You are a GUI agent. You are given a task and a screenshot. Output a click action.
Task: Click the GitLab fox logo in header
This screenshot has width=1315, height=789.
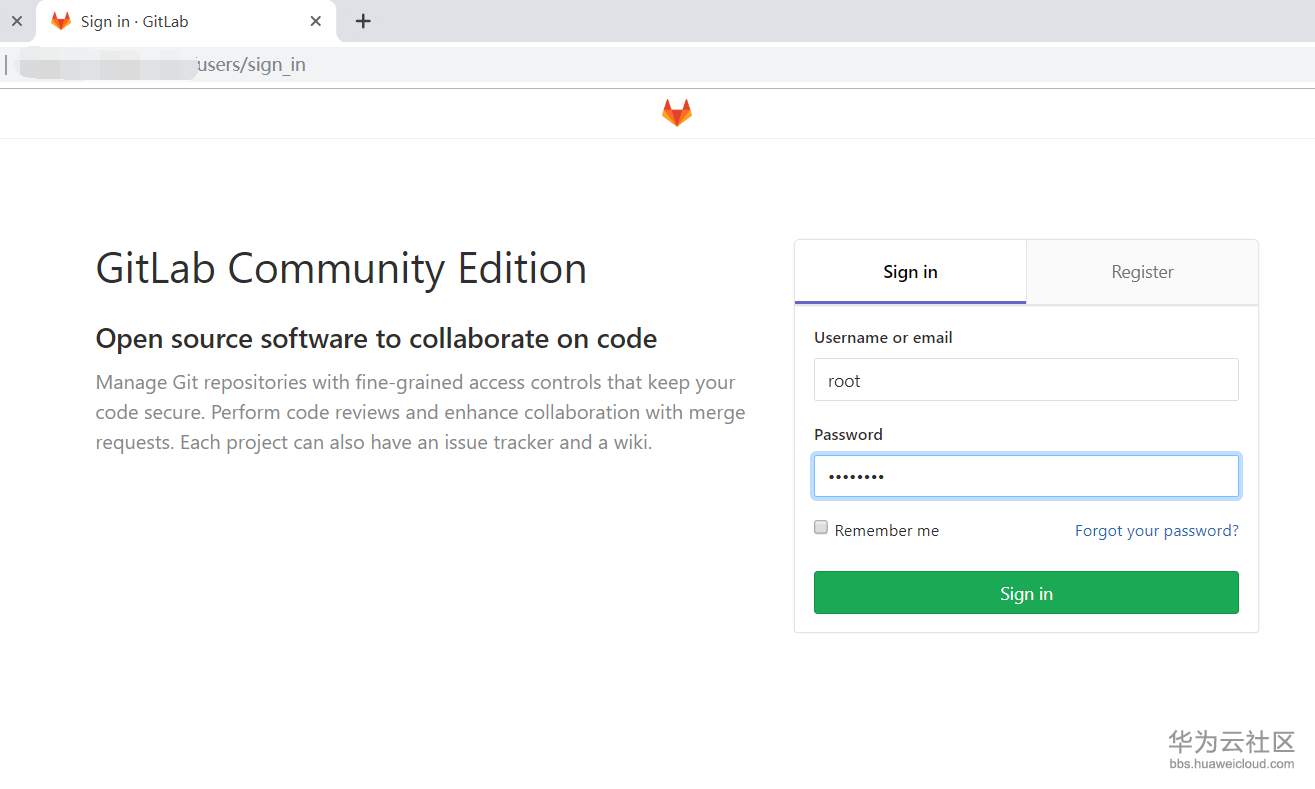coord(677,113)
